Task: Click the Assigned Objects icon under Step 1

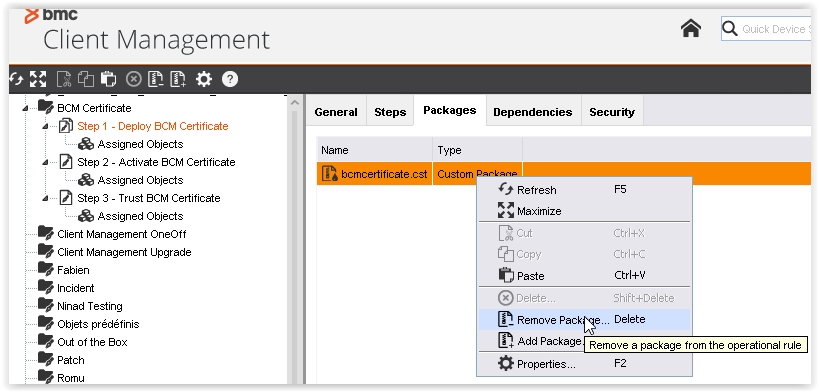Action: click(x=86, y=144)
